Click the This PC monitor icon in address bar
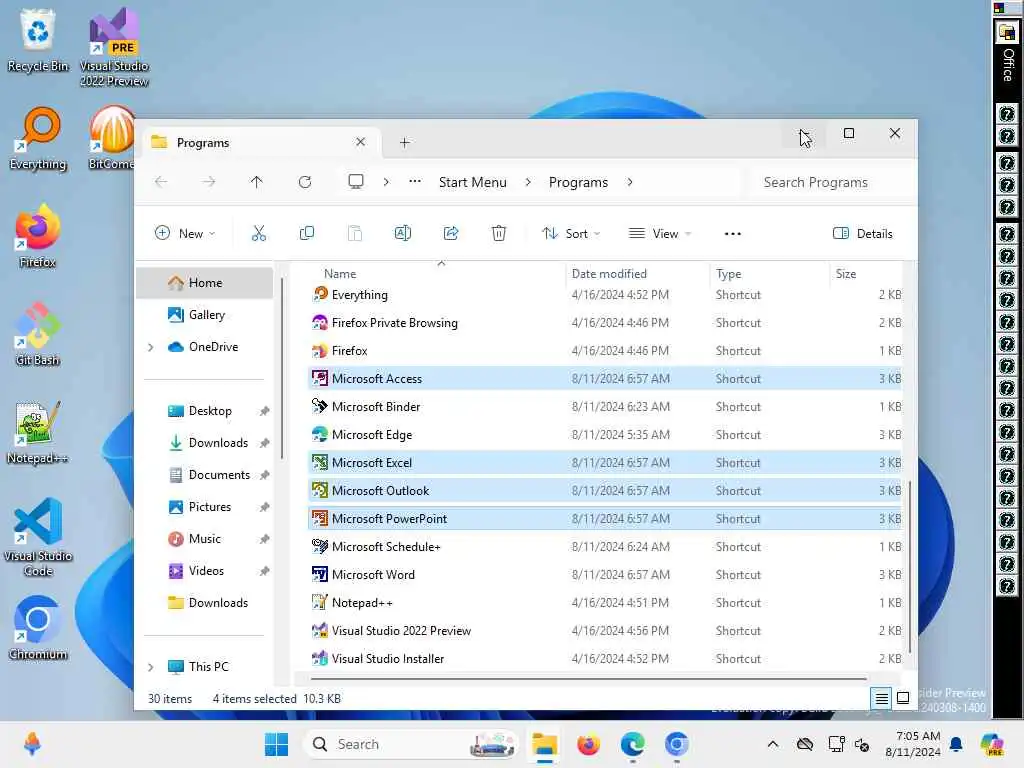 (x=356, y=182)
